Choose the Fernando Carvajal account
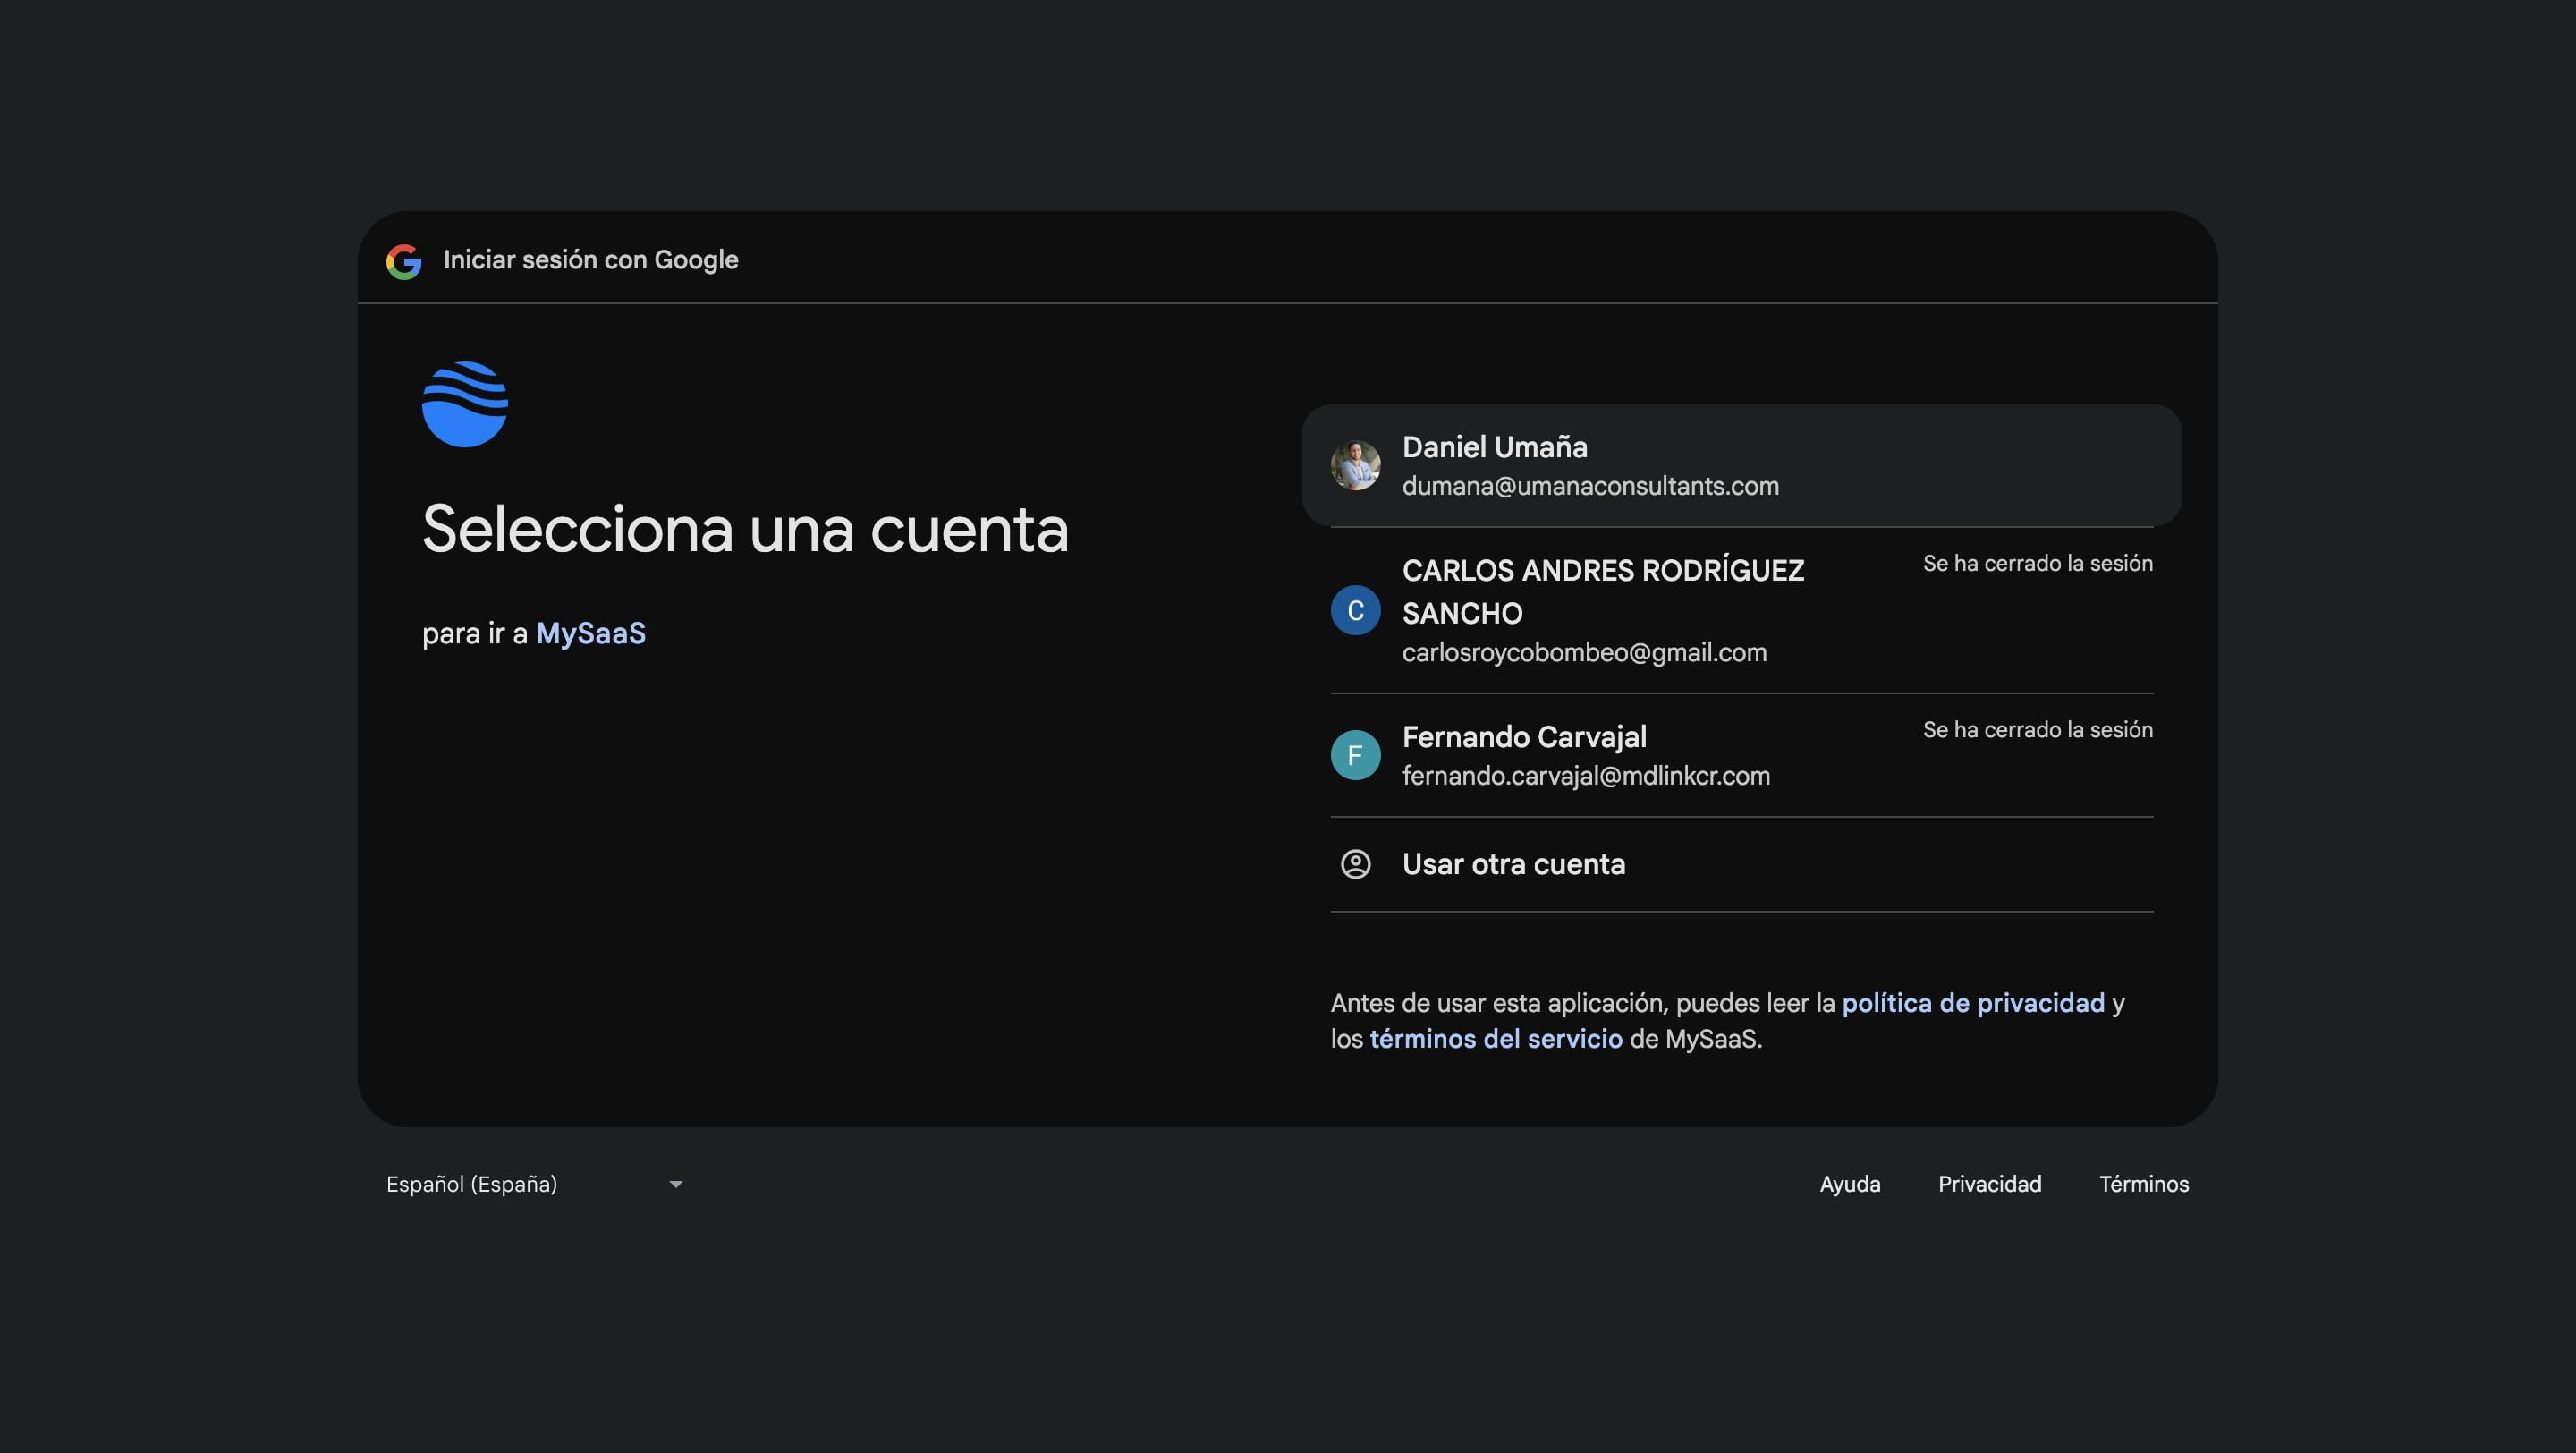 pyautogui.click(x=1741, y=755)
